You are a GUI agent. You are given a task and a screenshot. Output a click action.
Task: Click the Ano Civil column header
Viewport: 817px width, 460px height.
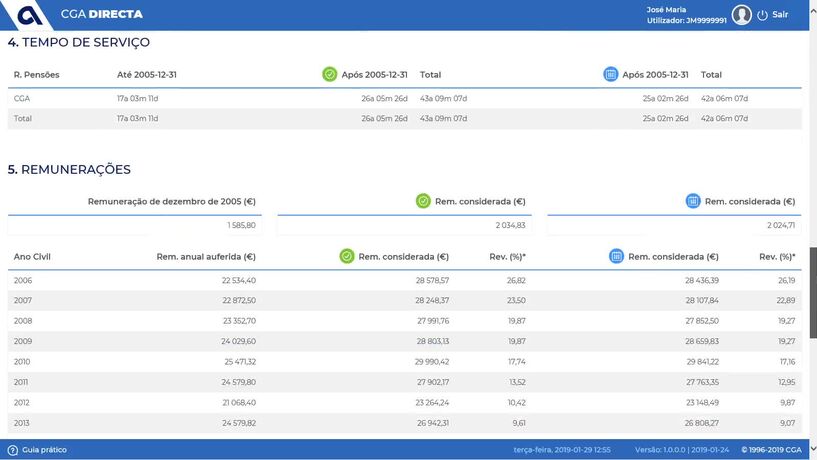pyautogui.click(x=32, y=257)
